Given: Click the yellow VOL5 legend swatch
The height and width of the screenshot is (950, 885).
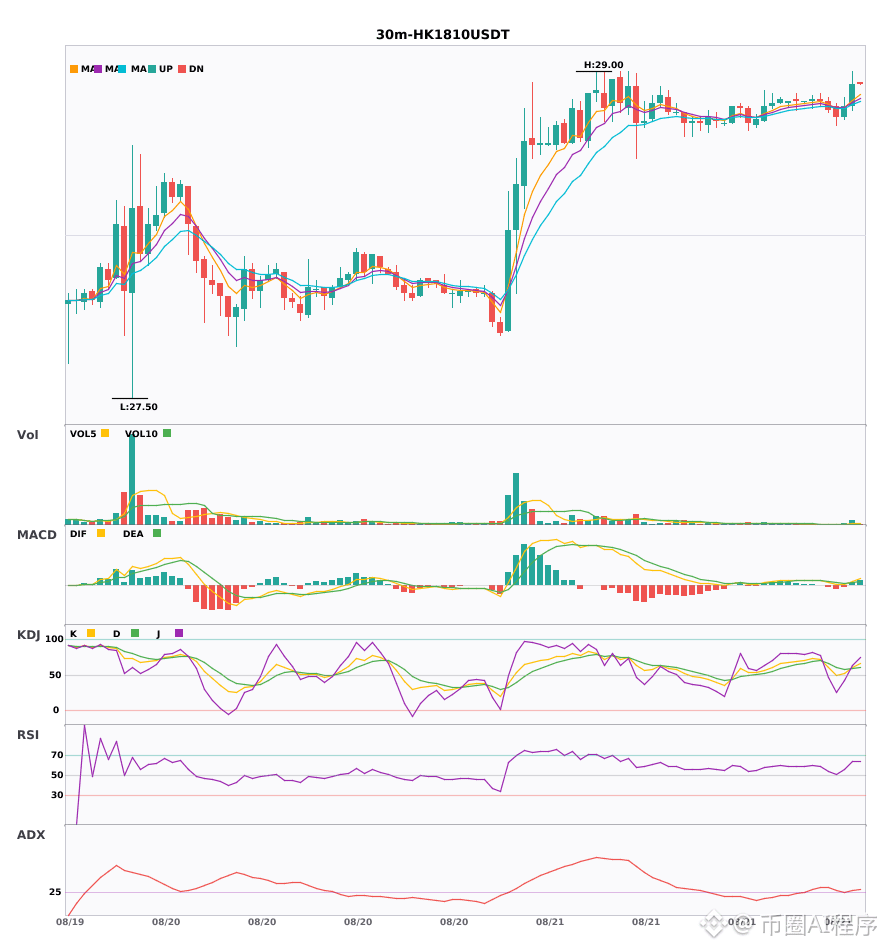Looking at the screenshot, I should pyautogui.click(x=105, y=433).
